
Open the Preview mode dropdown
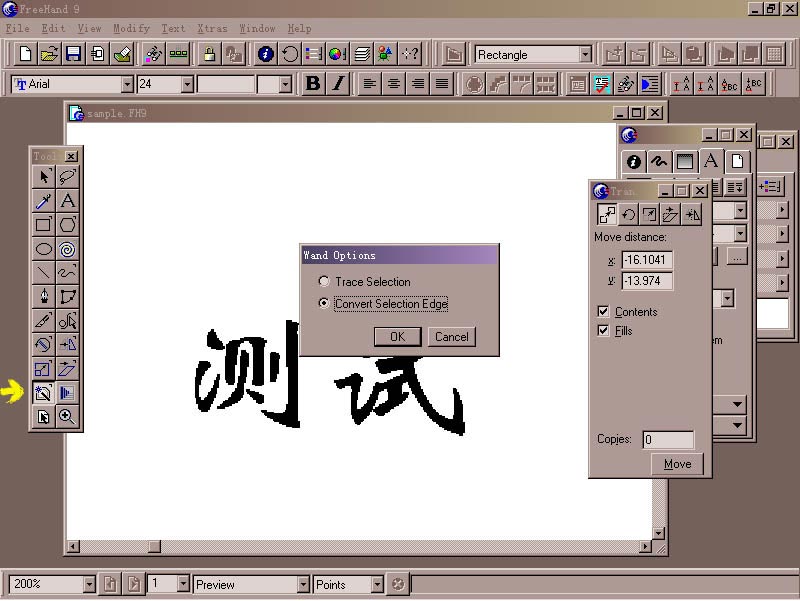click(303, 585)
